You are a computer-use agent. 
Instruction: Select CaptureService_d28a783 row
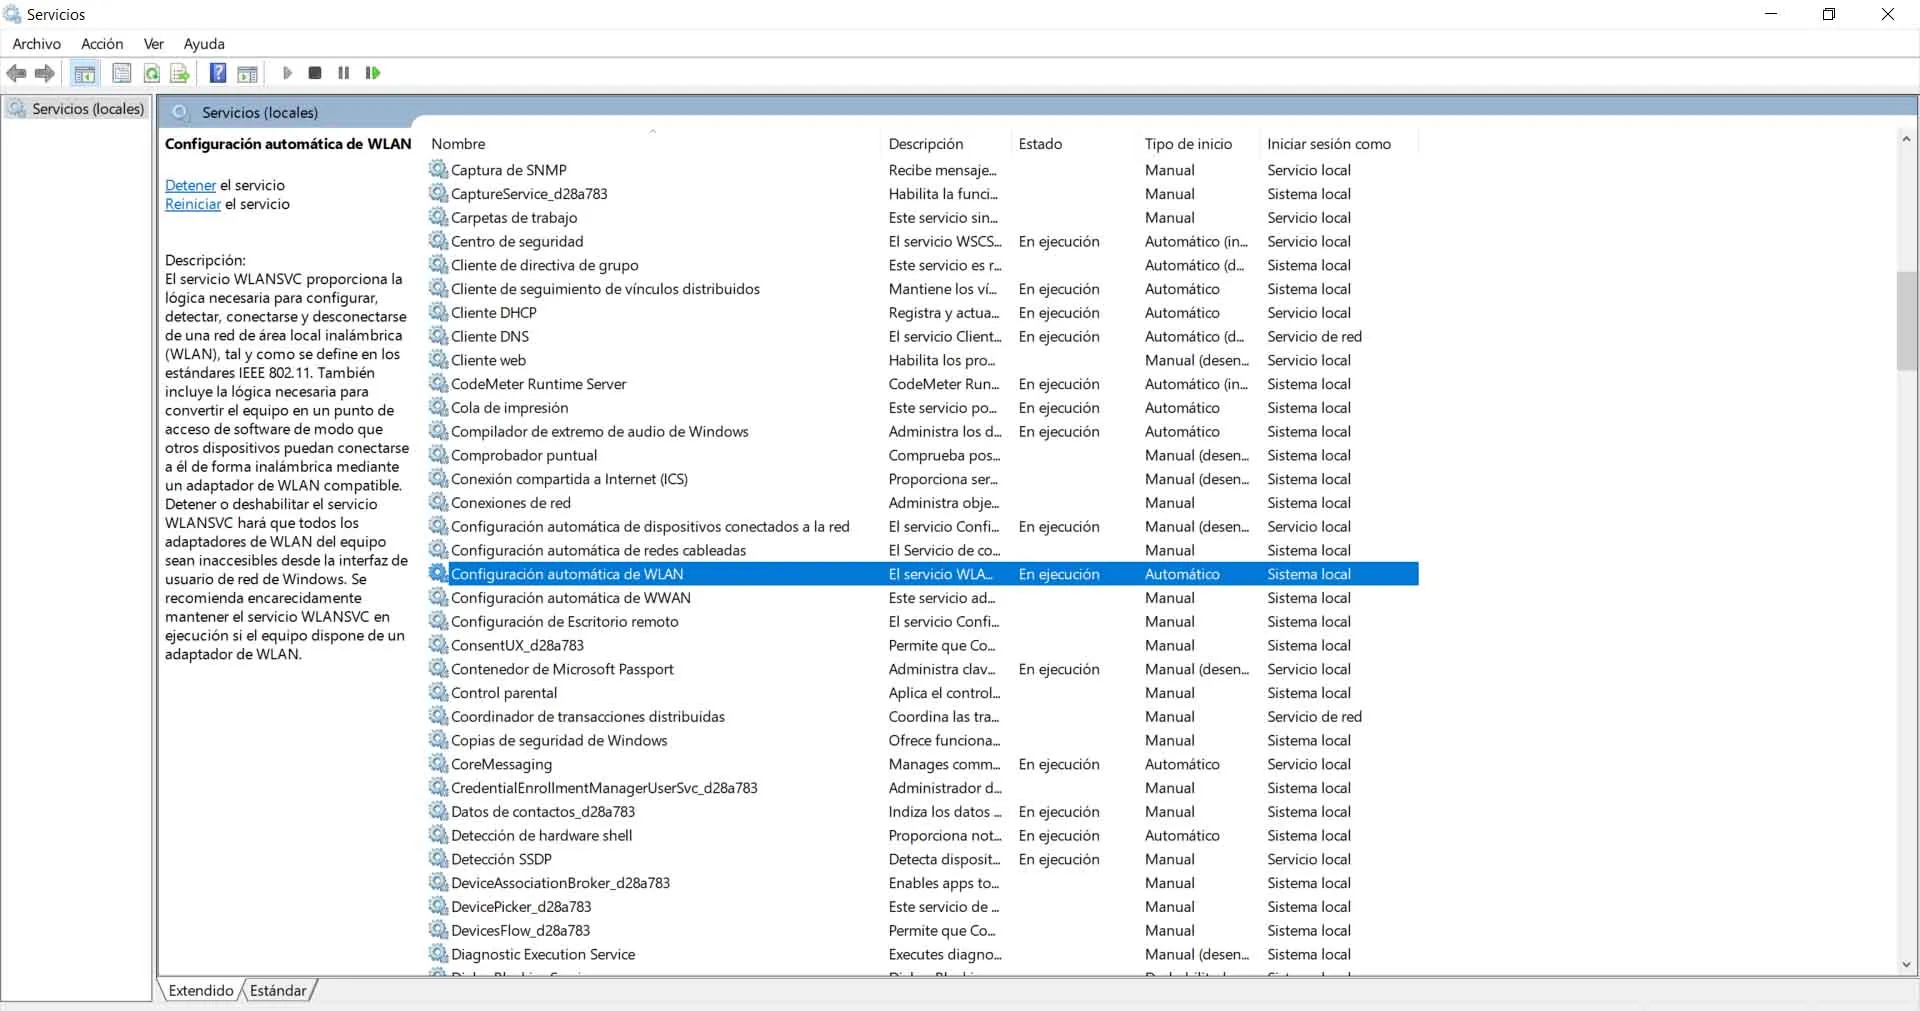[x=922, y=194]
